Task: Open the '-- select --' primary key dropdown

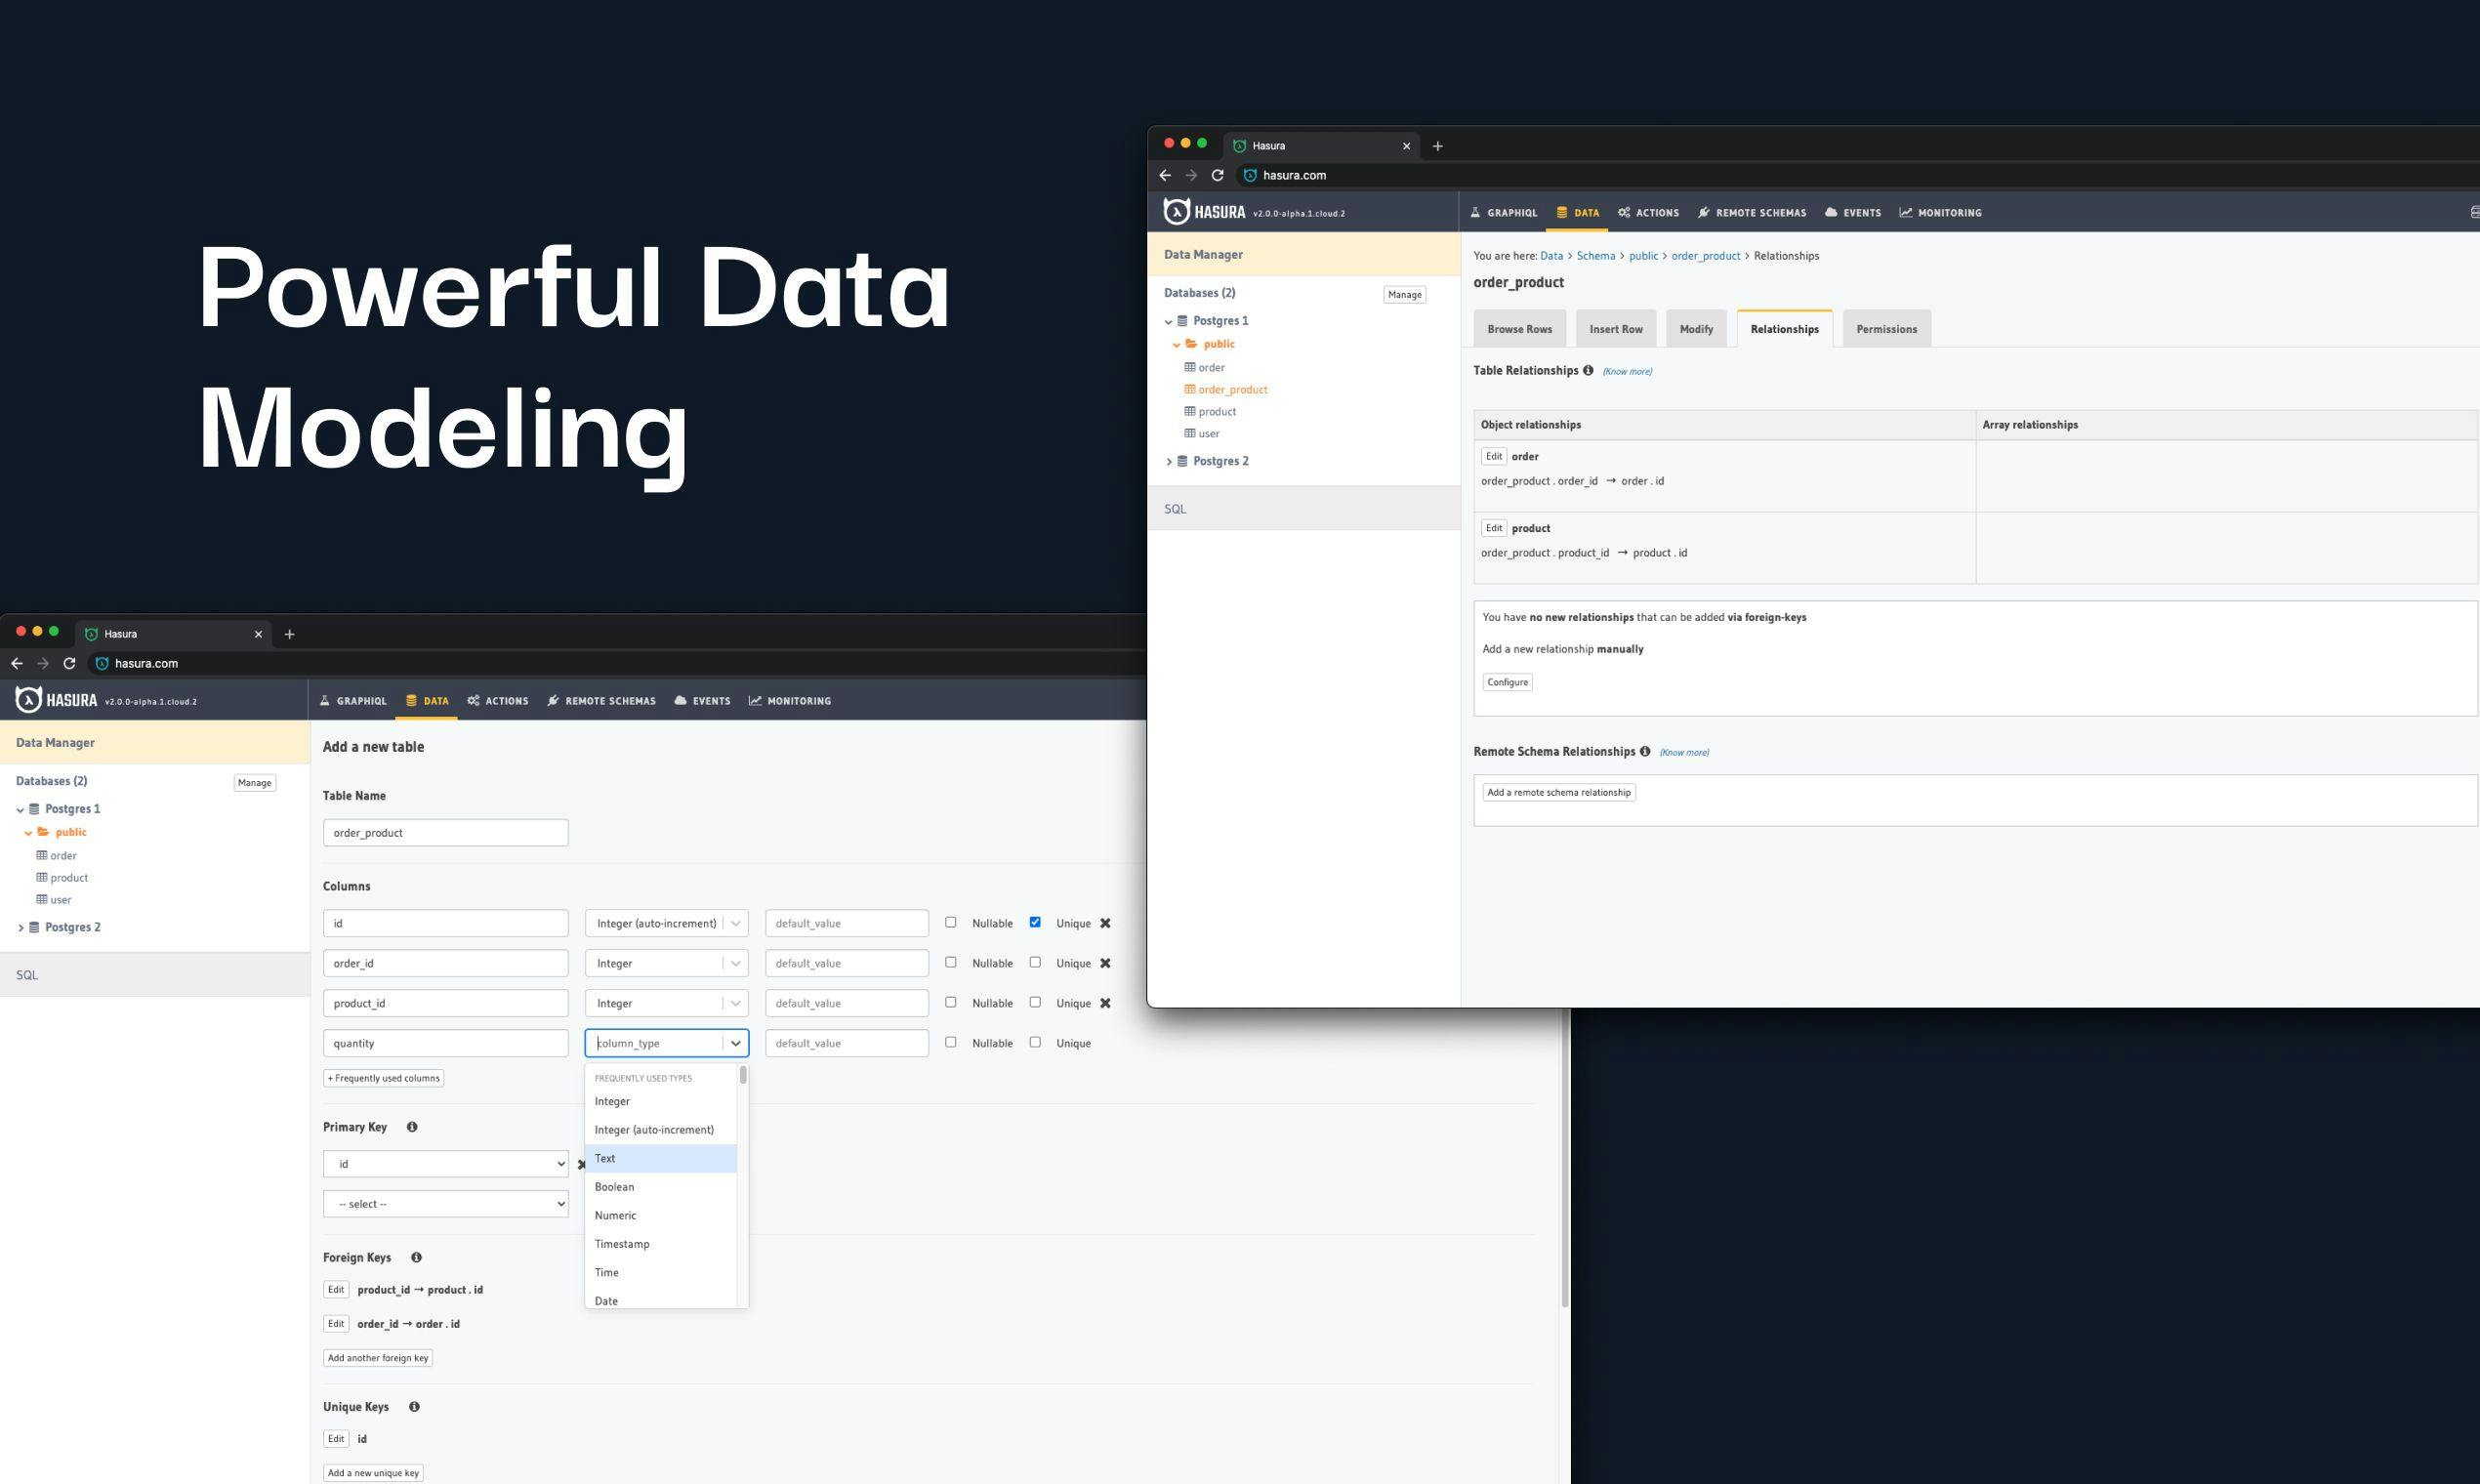Action: [x=446, y=1204]
